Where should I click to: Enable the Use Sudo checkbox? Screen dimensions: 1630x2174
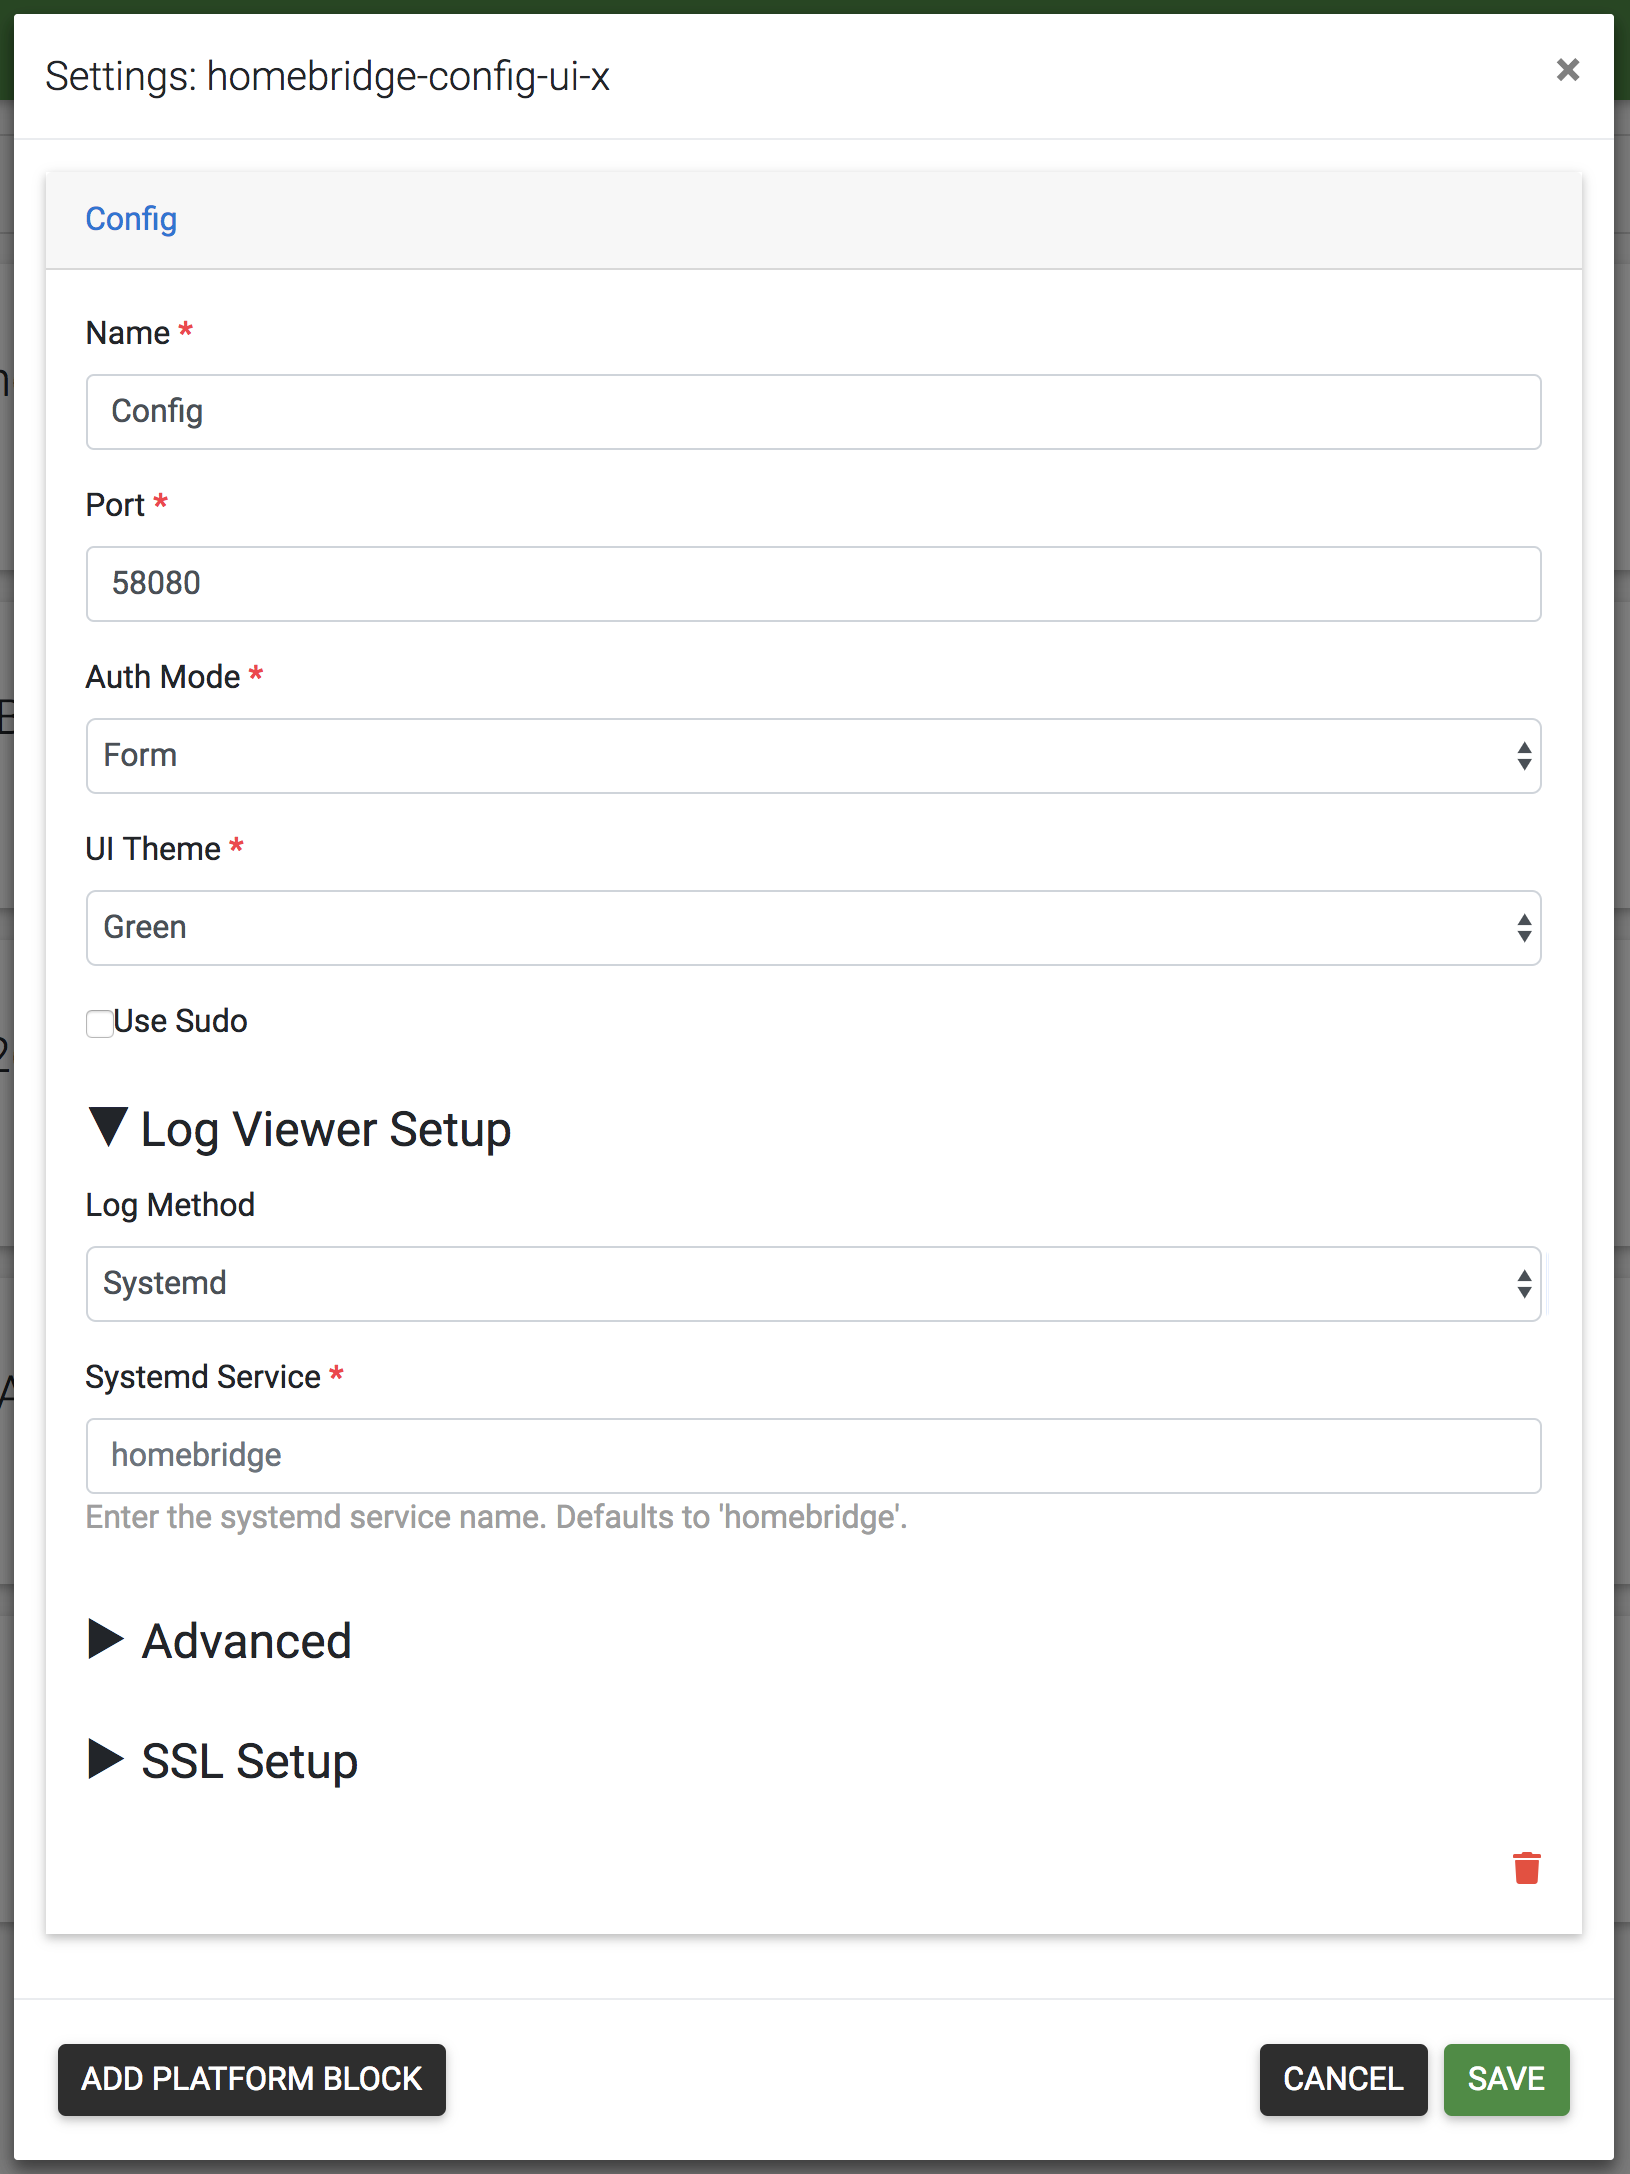coord(99,1022)
